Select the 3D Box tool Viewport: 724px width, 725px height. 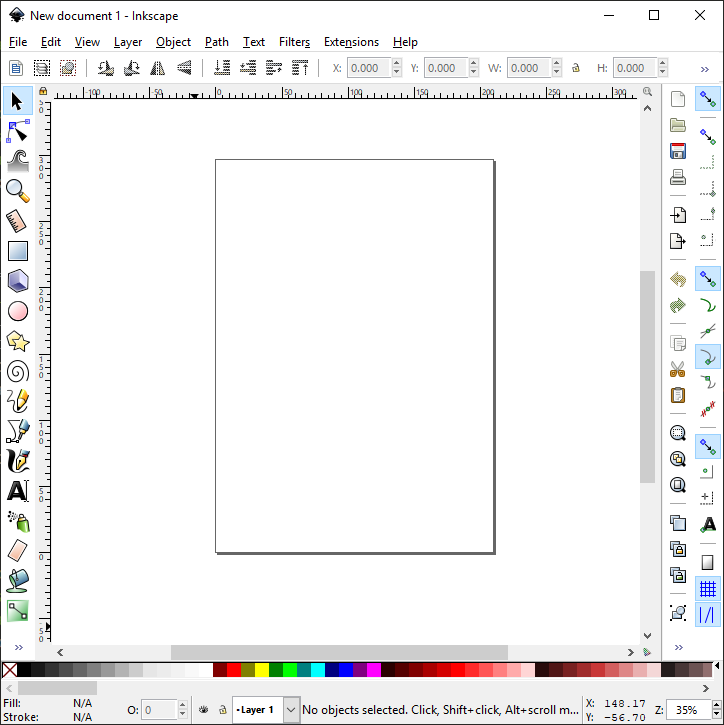(x=18, y=281)
